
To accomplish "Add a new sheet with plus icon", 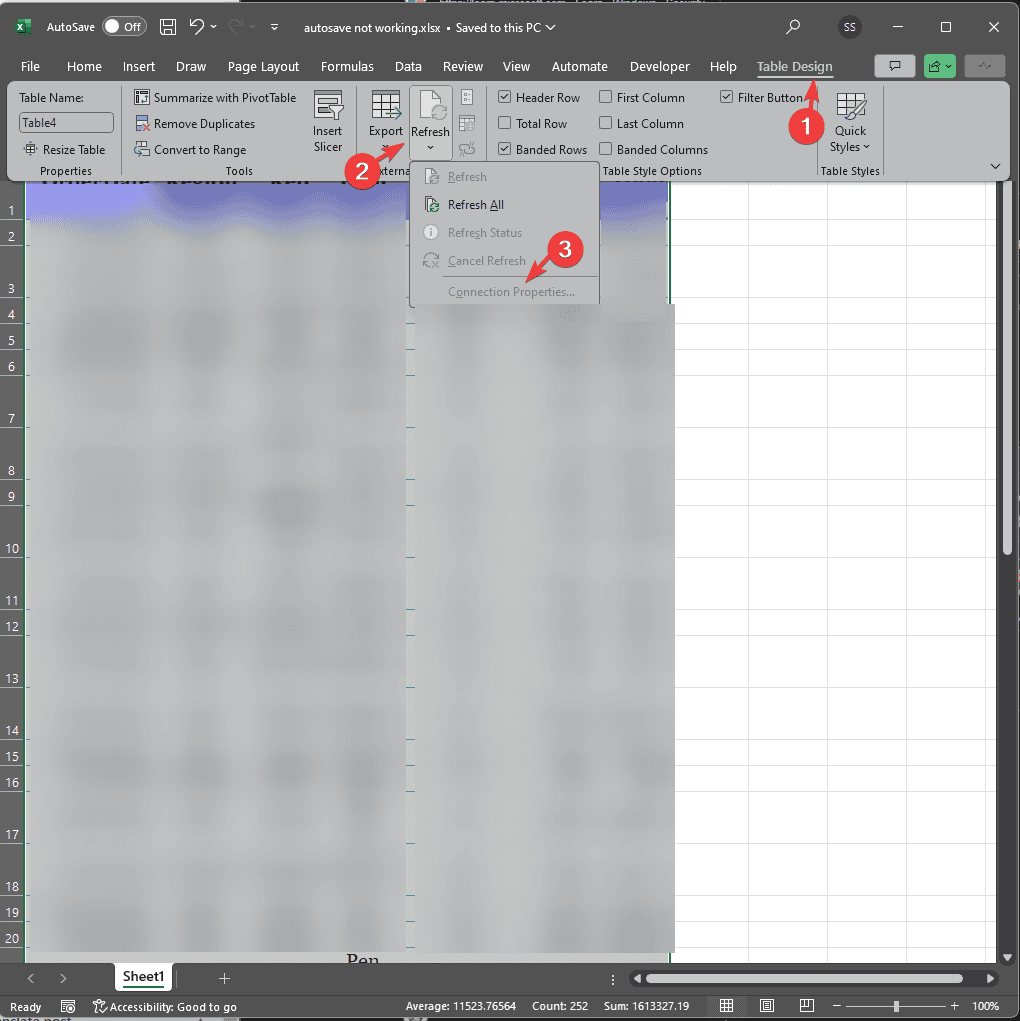I will tap(224, 978).
